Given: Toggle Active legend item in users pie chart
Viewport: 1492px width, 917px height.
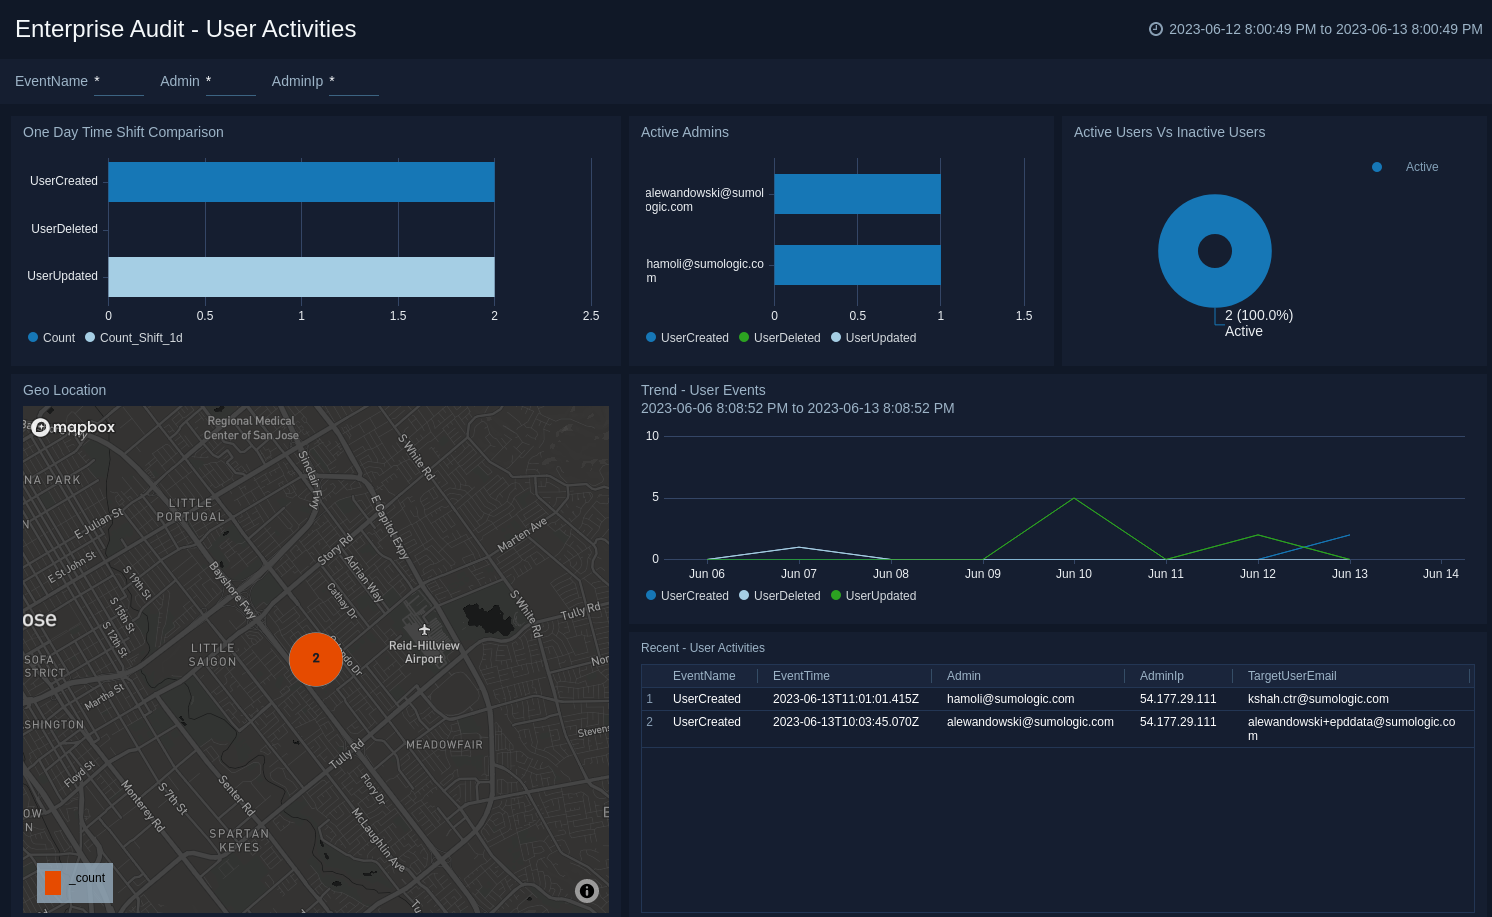Looking at the screenshot, I should point(1410,167).
